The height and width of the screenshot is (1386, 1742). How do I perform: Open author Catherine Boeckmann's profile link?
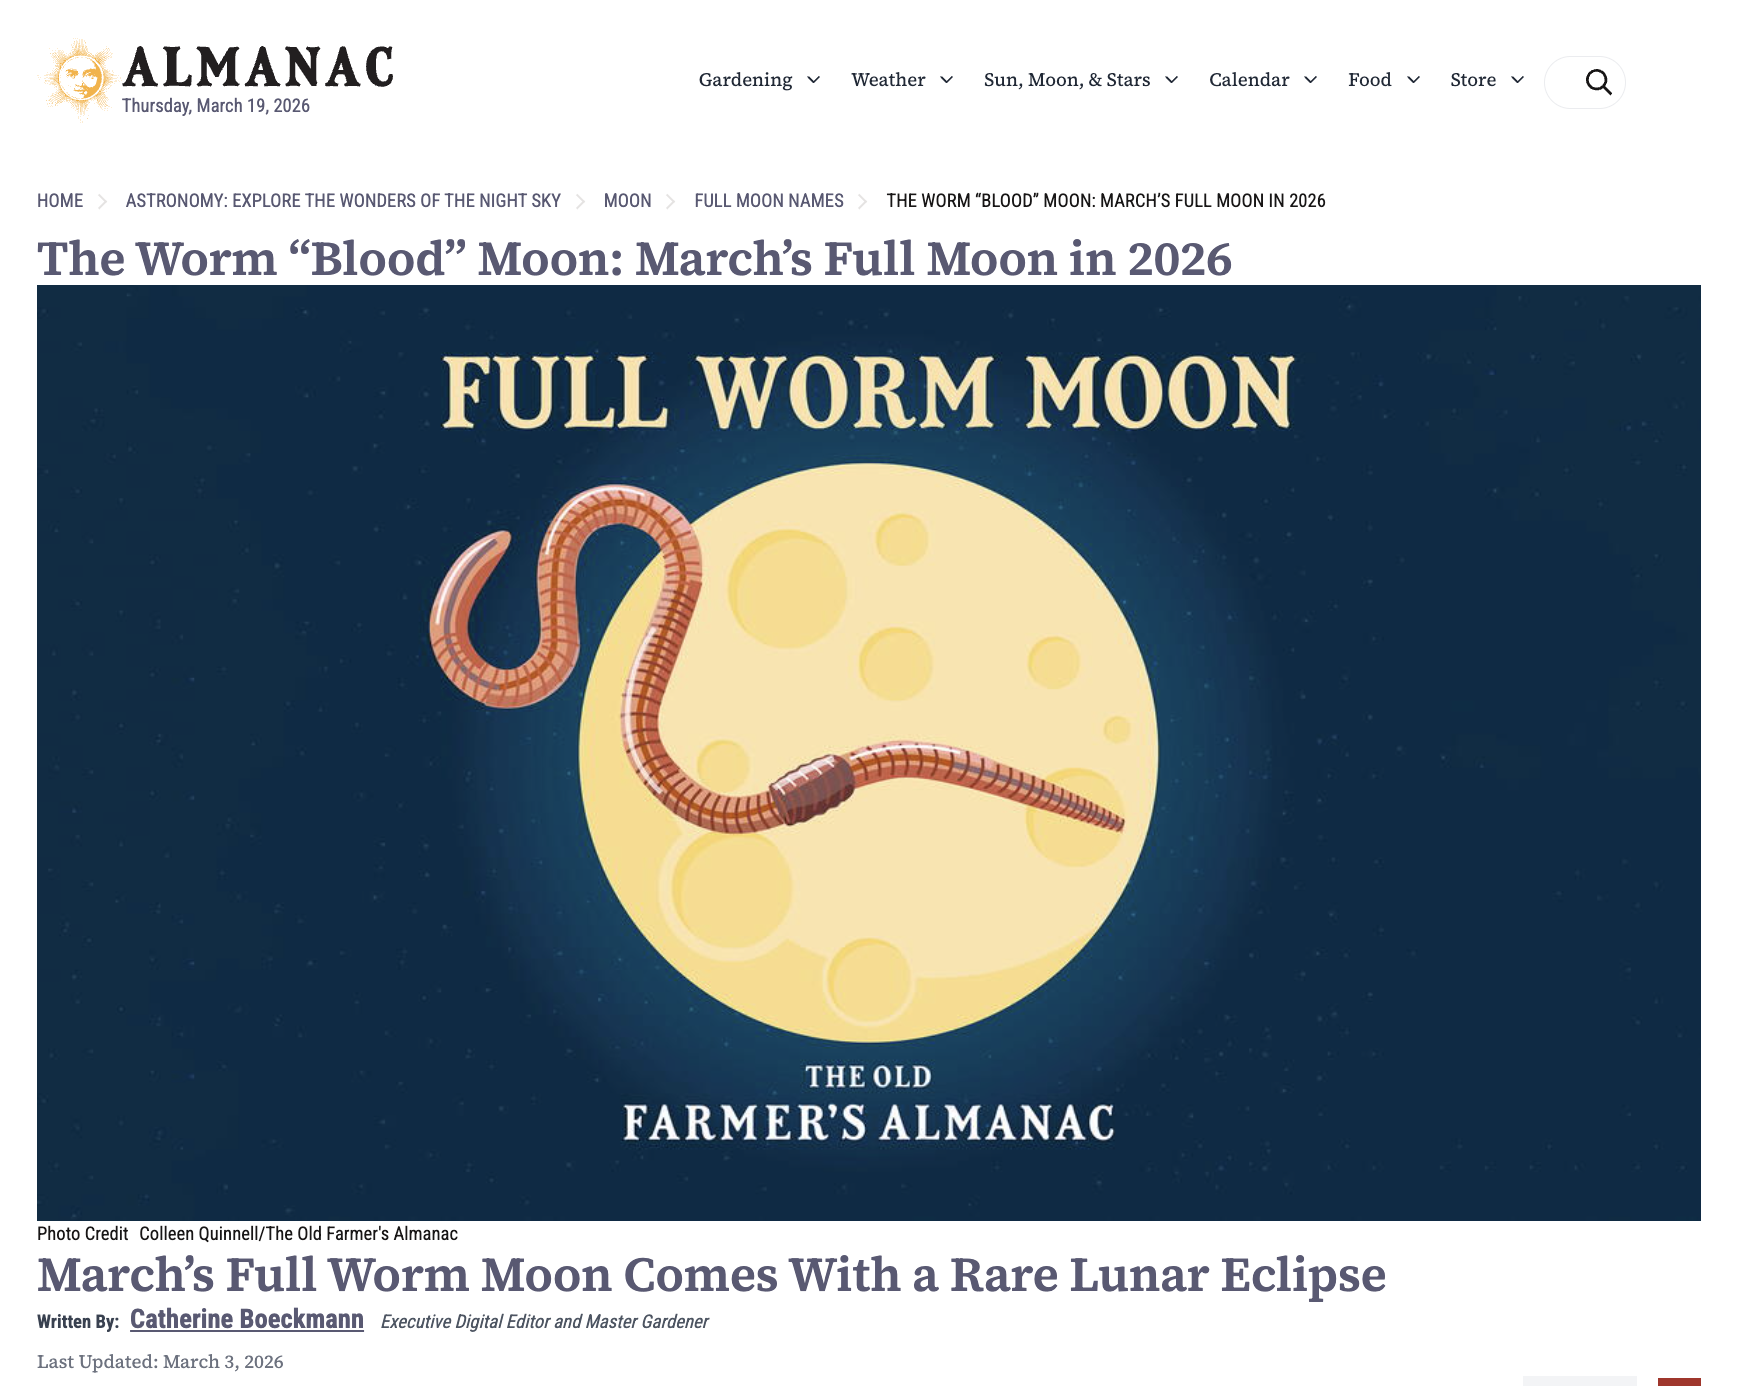tap(247, 1320)
